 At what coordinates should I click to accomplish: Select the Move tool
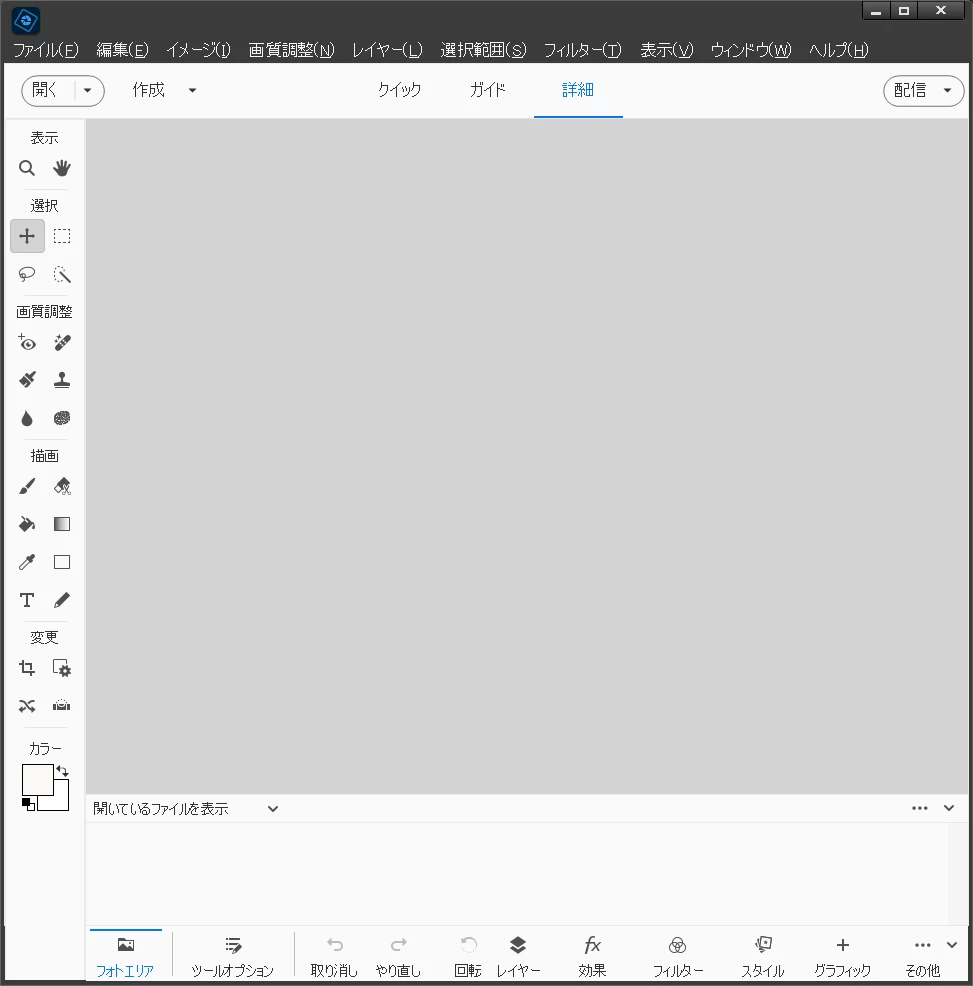[27, 236]
